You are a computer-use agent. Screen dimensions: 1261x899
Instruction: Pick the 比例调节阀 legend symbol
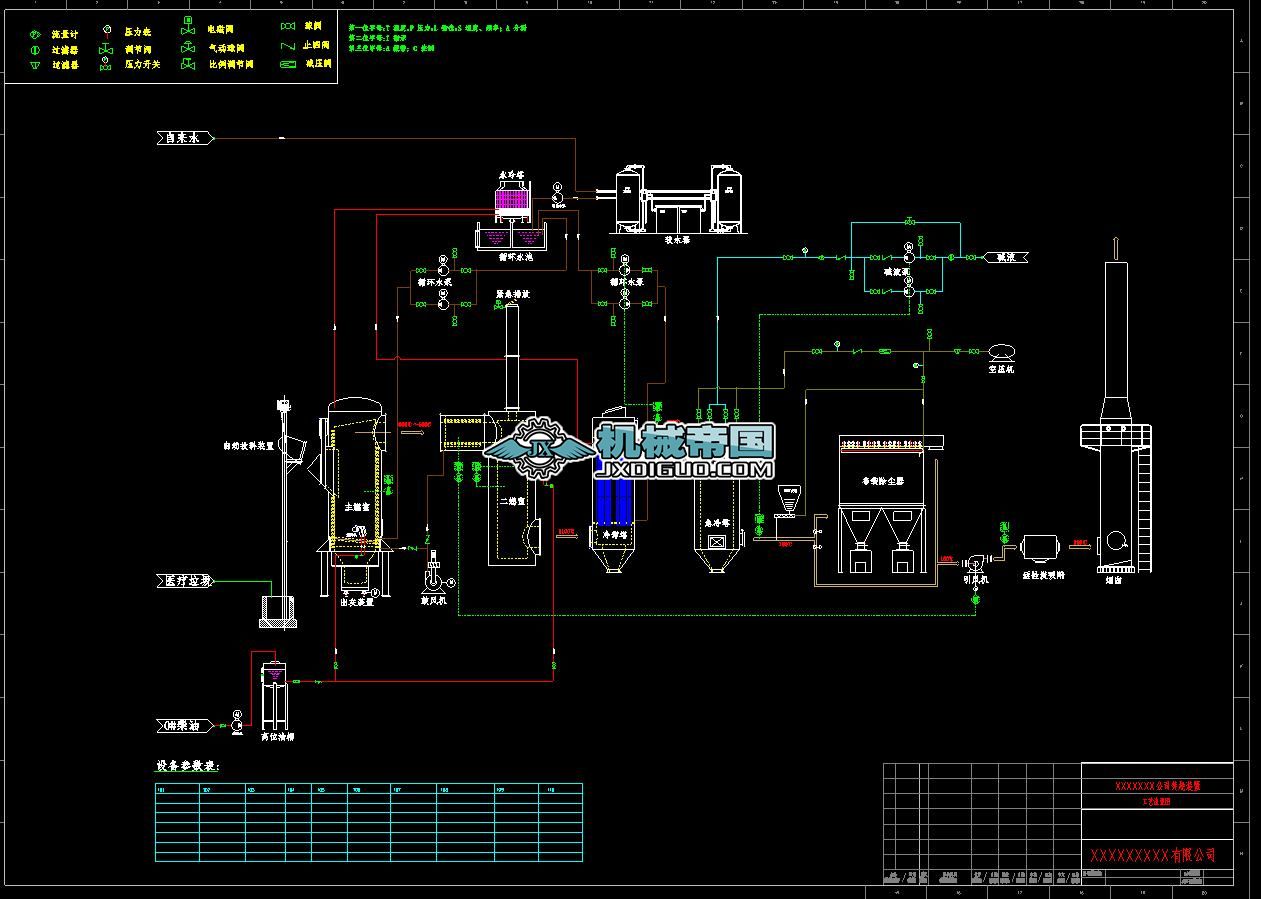pyautogui.click(x=188, y=63)
